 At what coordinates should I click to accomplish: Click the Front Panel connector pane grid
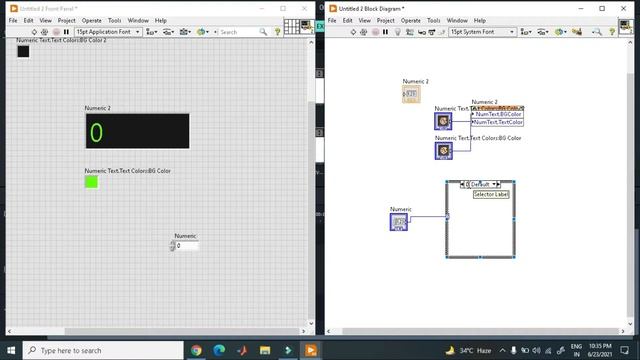292,27
